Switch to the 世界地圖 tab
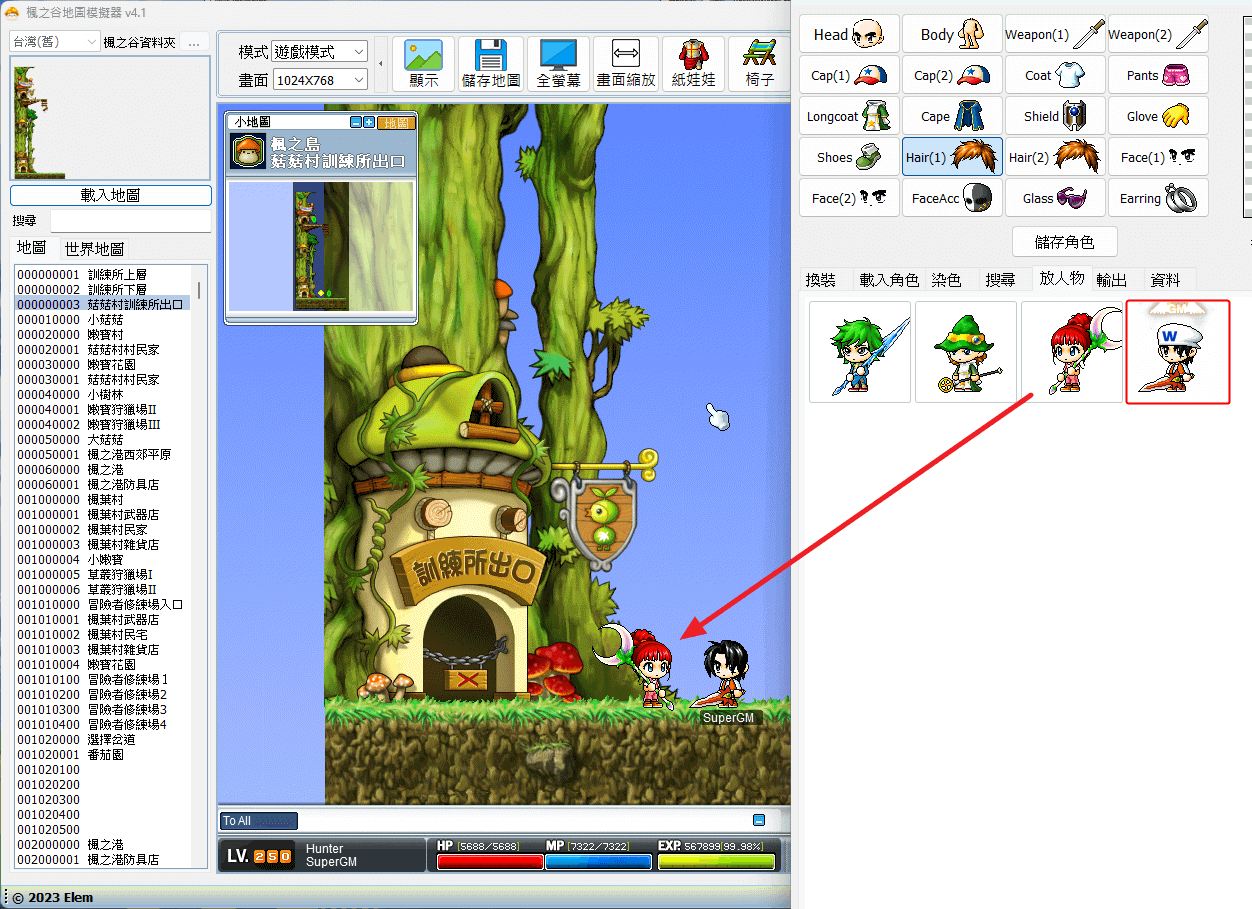1252x909 pixels. coord(94,248)
